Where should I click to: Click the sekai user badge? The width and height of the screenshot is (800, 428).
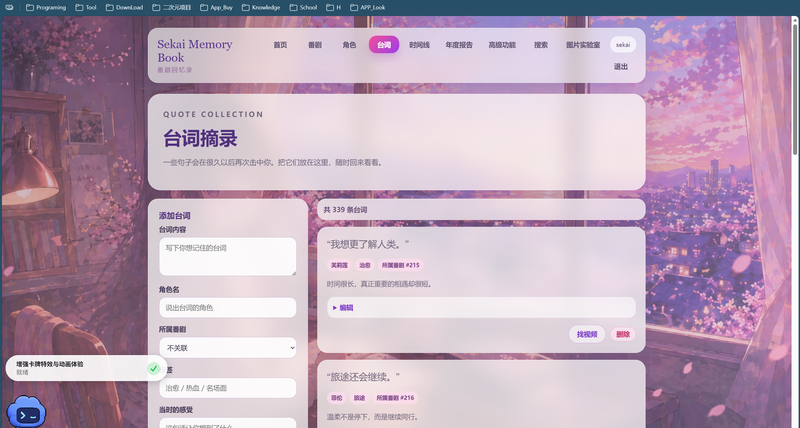[623, 45]
